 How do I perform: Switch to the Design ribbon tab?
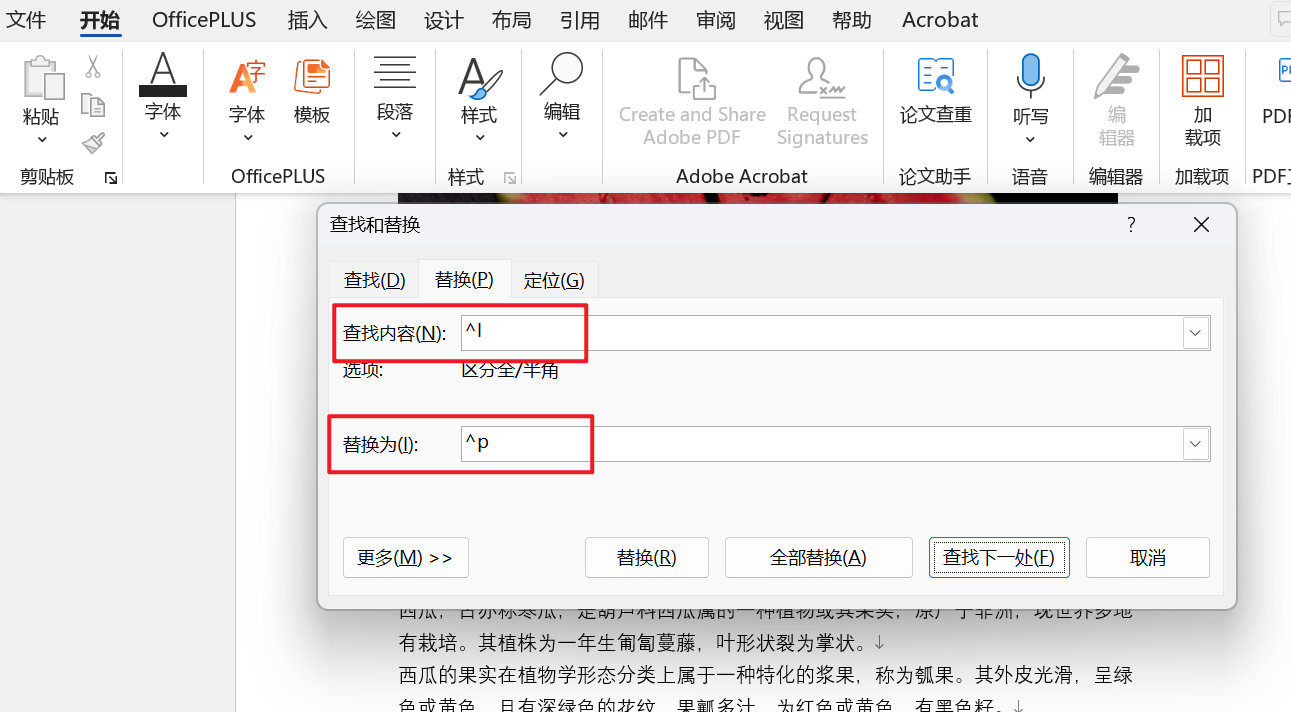click(443, 20)
